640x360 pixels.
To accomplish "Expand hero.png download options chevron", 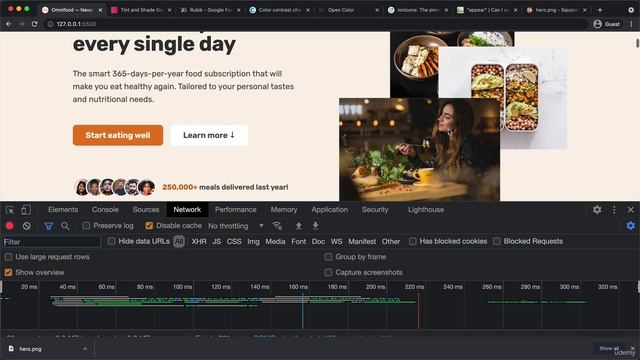I will pos(85,349).
